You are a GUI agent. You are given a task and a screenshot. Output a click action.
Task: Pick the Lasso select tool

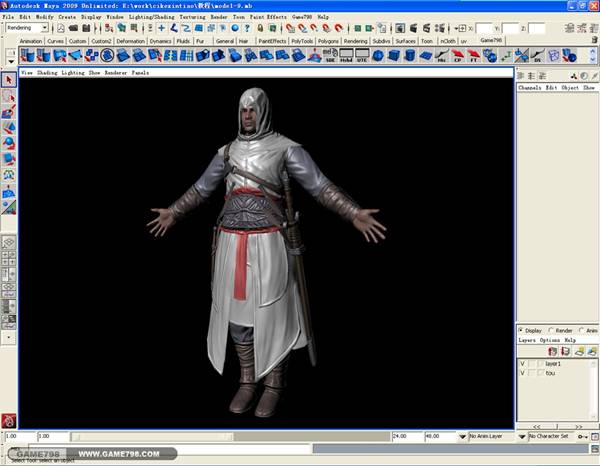click(x=8, y=96)
